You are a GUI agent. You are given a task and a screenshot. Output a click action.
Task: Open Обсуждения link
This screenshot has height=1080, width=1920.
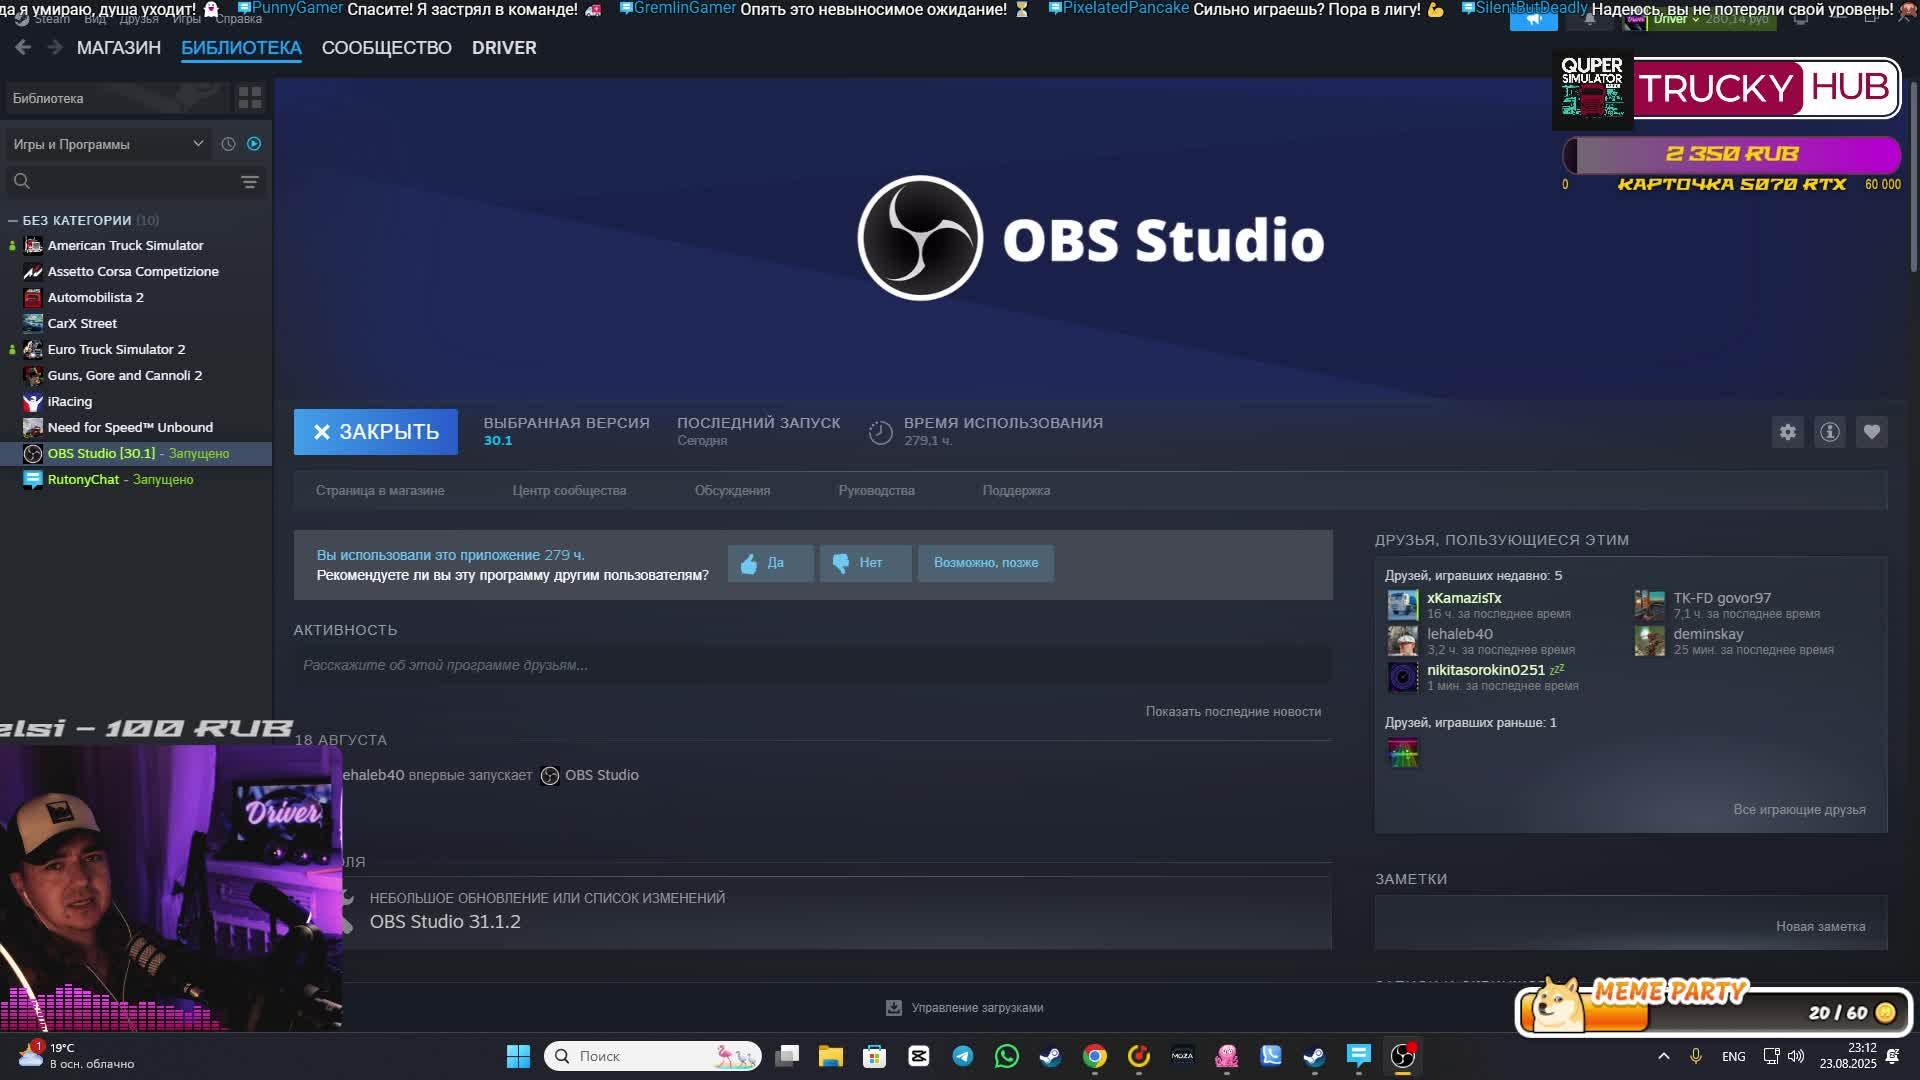click(x=732, y=491)
